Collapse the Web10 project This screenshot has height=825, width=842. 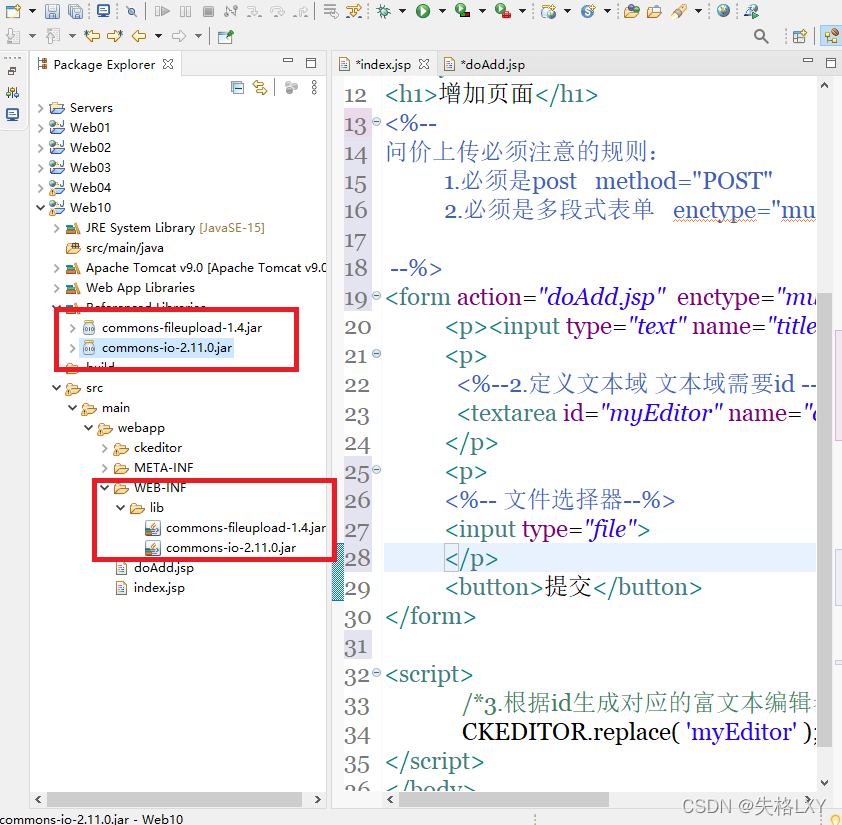tap(41, 207)
